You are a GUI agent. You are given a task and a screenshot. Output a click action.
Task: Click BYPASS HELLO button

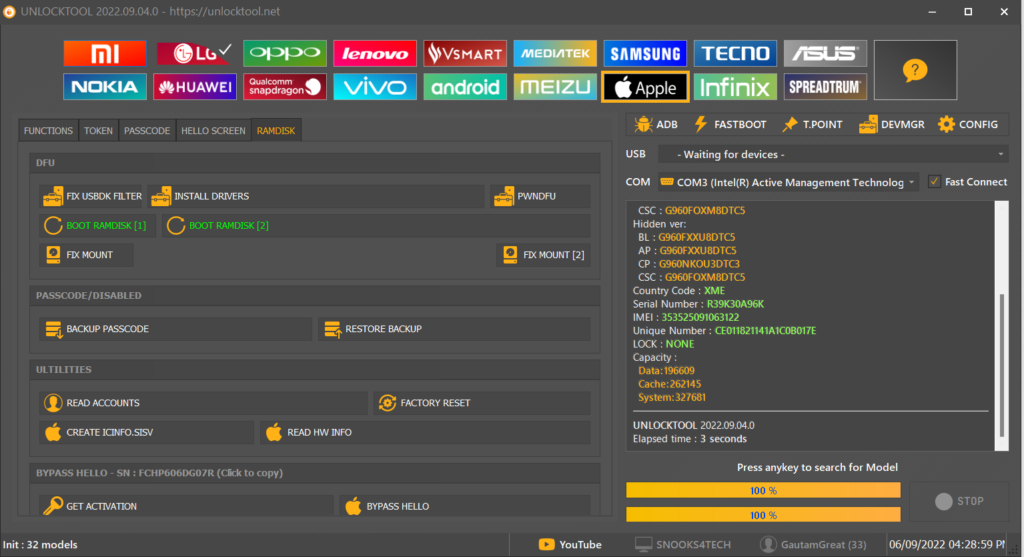465,506
